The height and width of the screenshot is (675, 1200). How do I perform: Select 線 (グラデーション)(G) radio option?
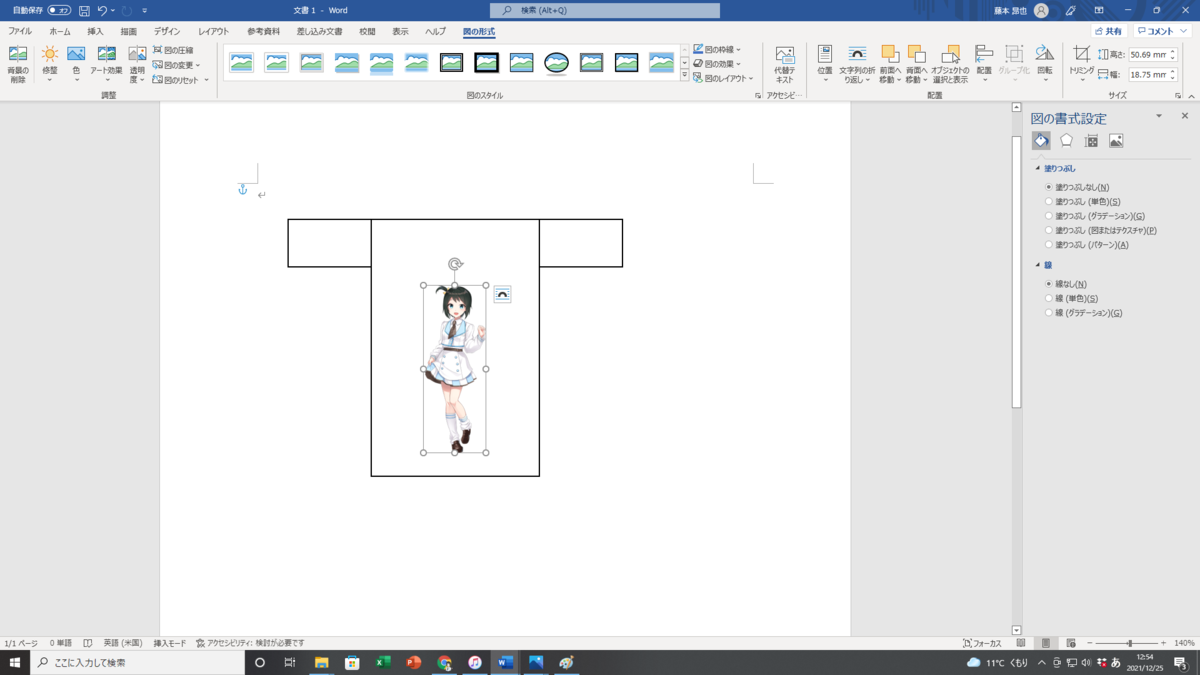point(1083,313)
